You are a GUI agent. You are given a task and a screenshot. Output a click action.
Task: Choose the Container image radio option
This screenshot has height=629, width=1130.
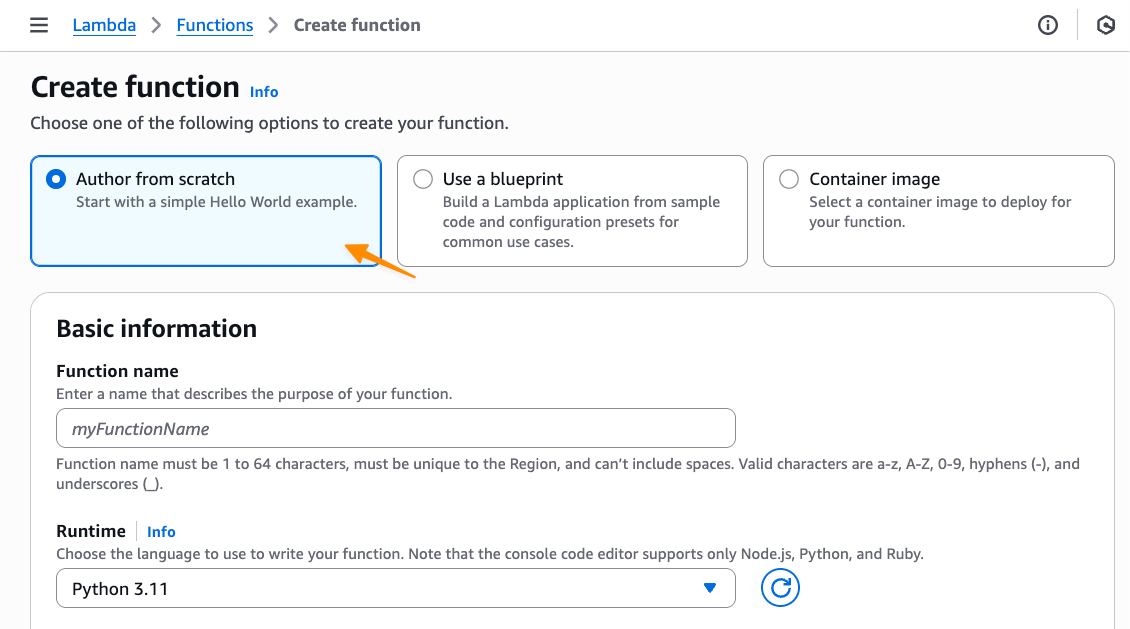(x=789, y=180)
